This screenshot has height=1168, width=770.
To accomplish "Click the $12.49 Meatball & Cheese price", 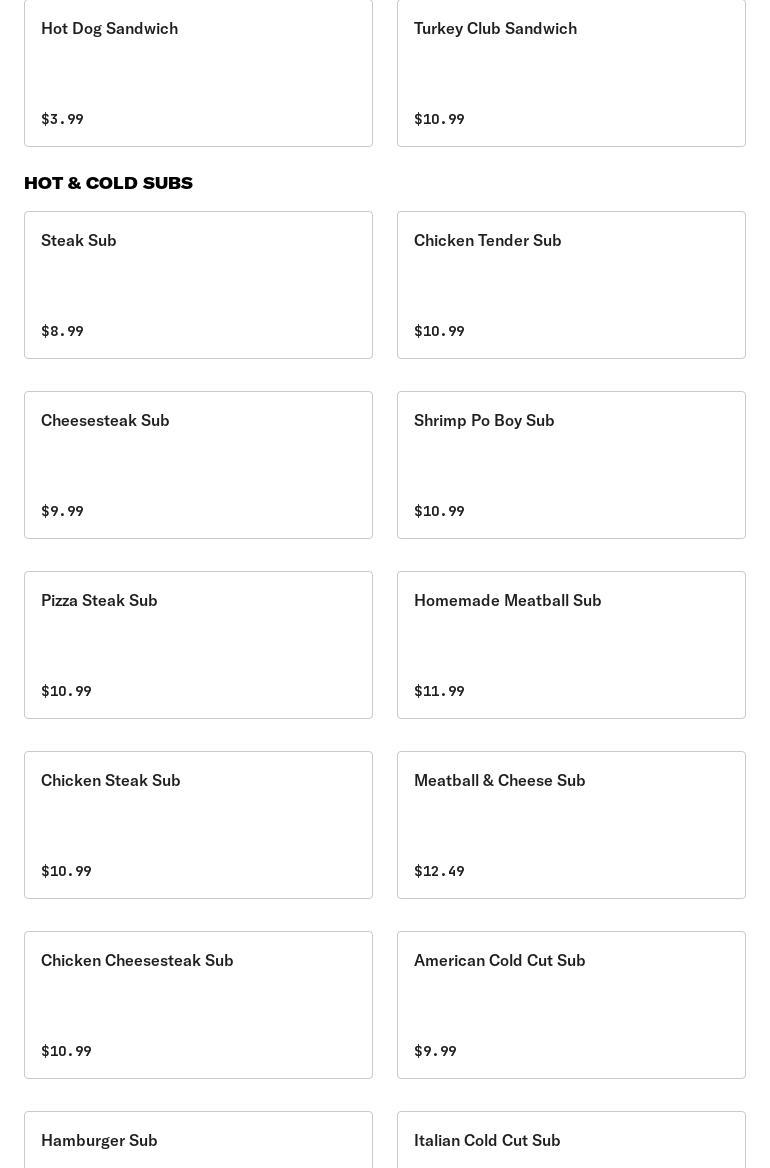I will pyautogui.click(x=439, y=871).
